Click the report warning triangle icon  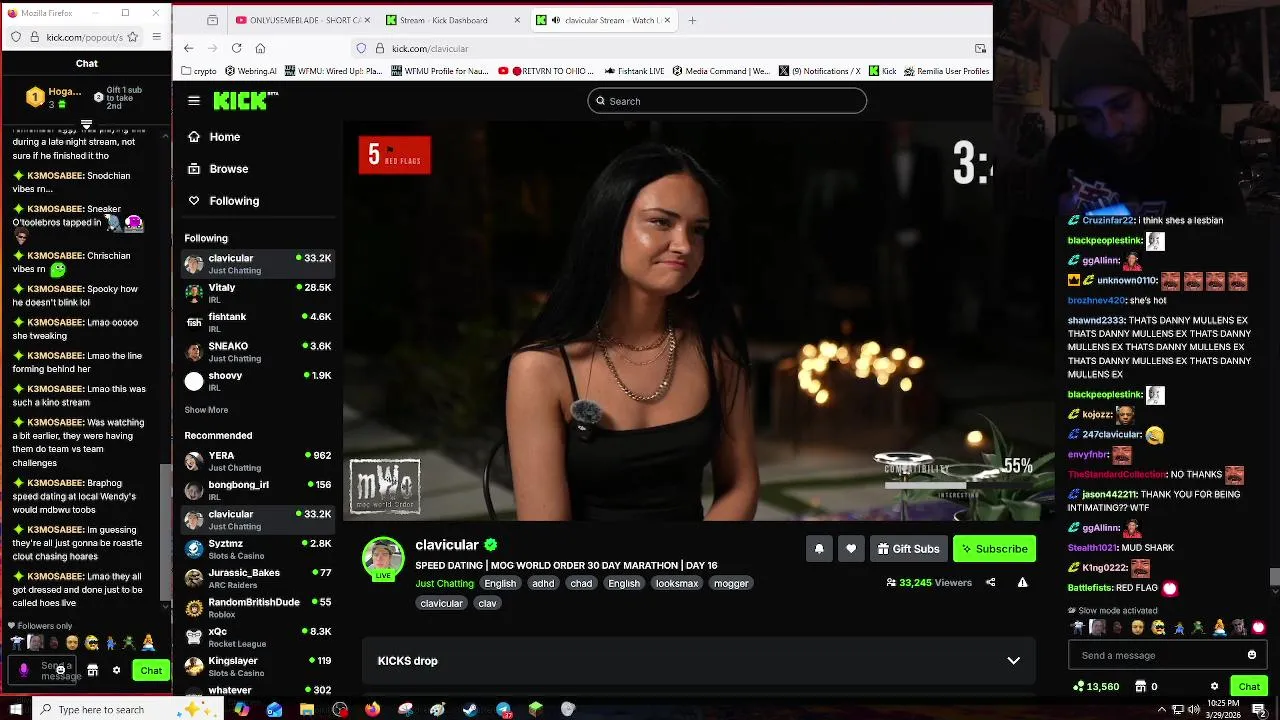(1022, 583)
